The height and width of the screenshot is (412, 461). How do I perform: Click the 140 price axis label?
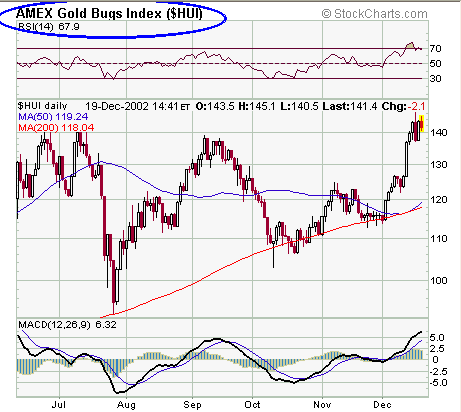(x=438, y=132)
